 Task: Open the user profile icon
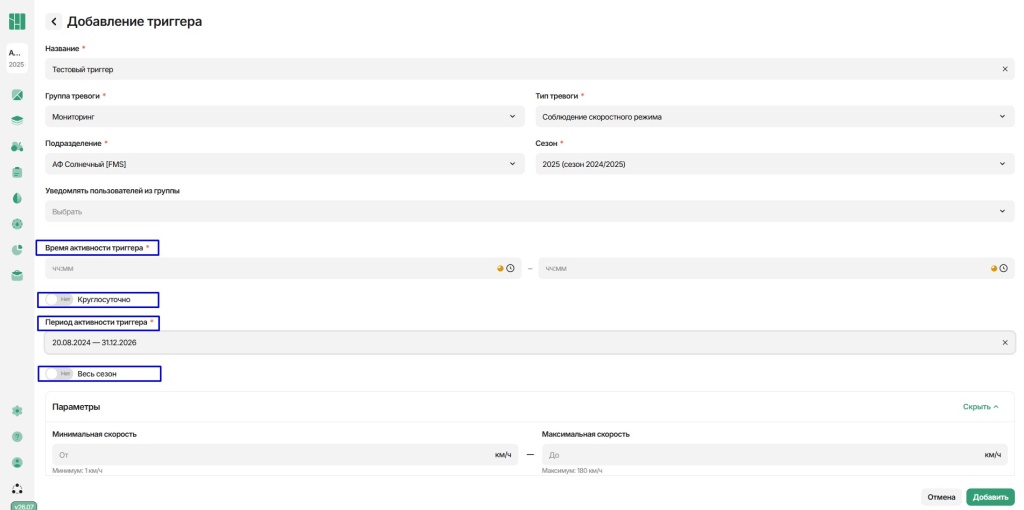(x=17, y=462)
